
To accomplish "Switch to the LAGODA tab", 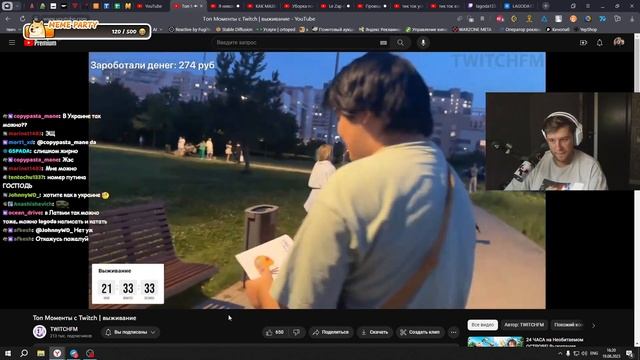I will (x=519, y=6).
